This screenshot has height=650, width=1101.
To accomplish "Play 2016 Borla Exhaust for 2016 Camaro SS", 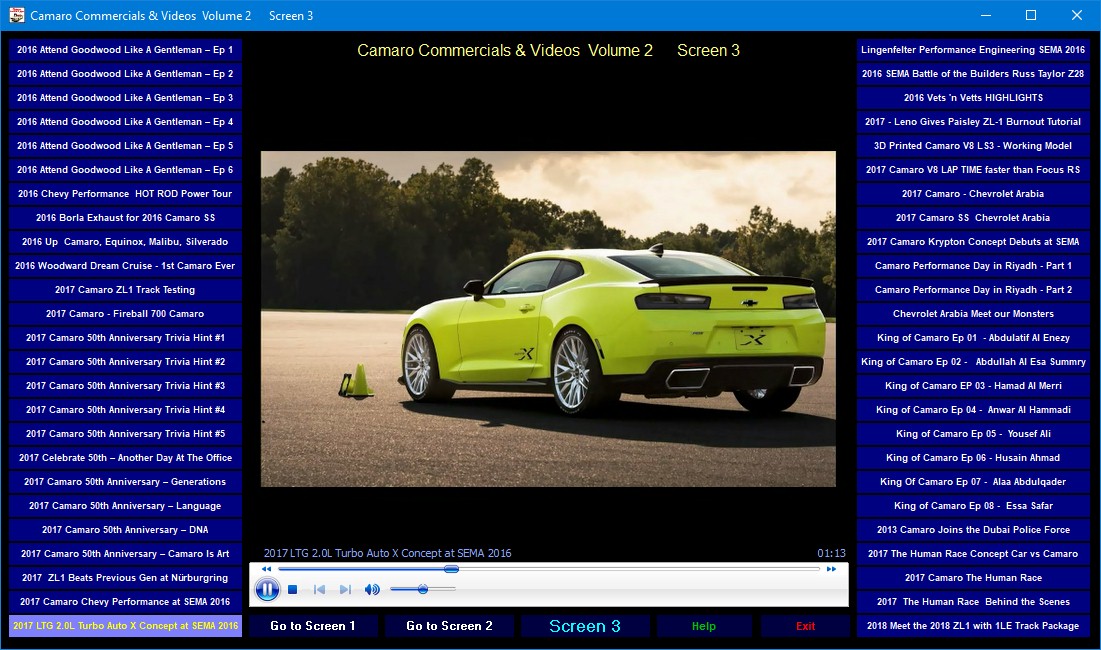I will 125,218.
